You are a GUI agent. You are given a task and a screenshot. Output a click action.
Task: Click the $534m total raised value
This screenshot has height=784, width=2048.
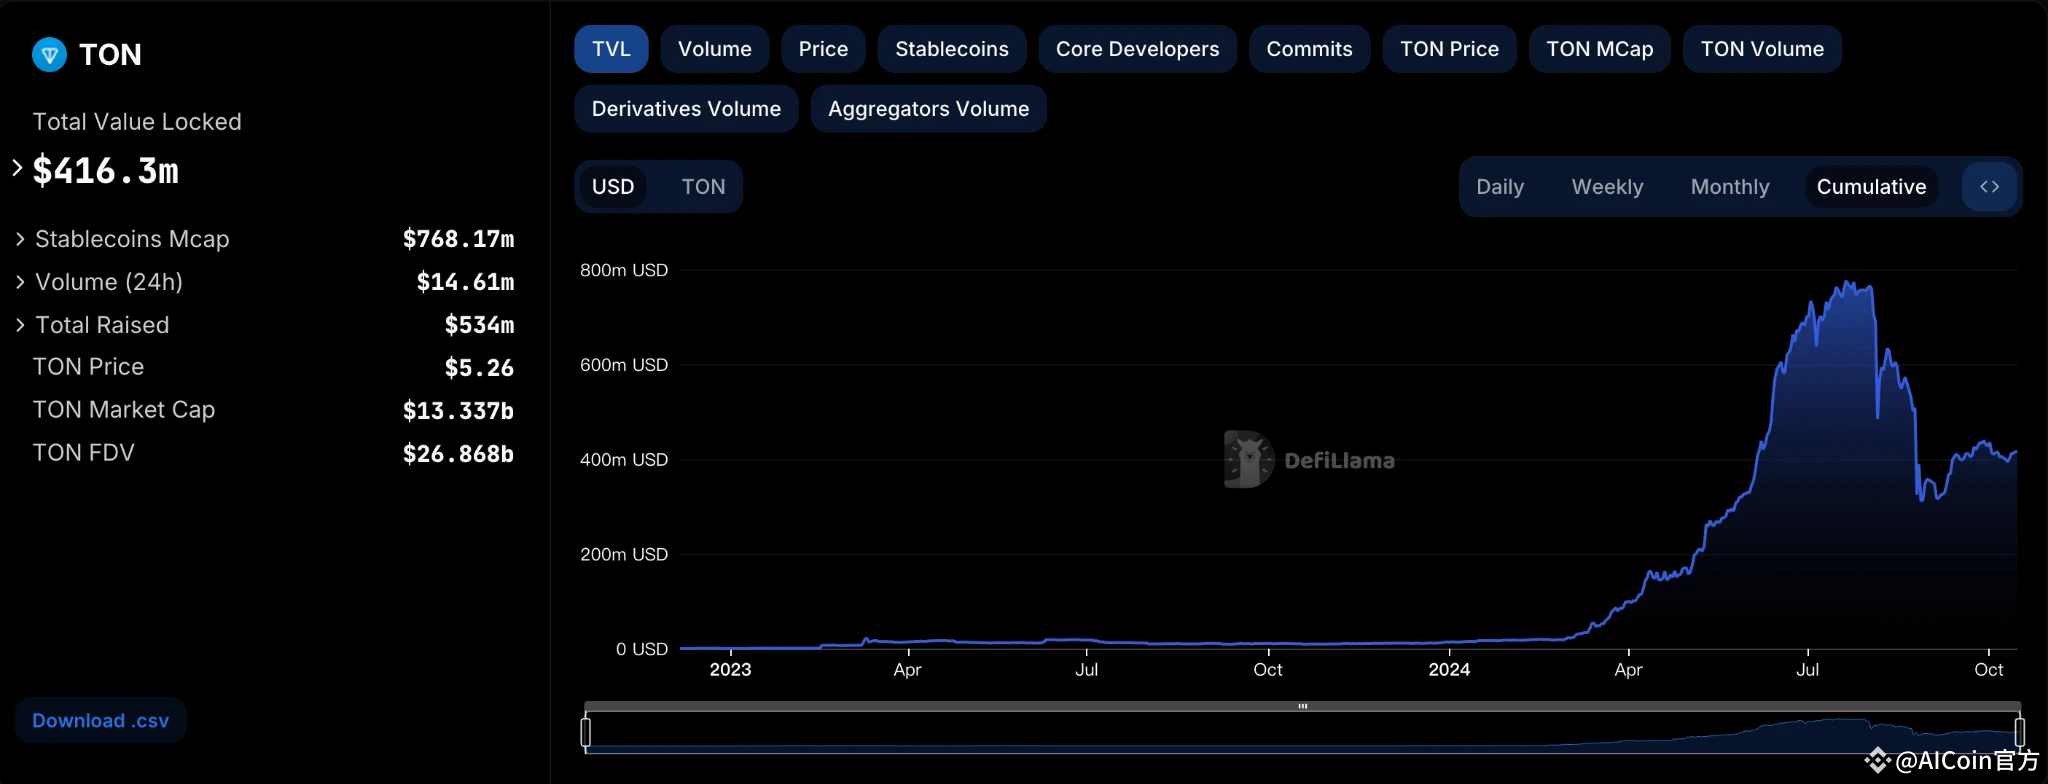pos(479,325)
